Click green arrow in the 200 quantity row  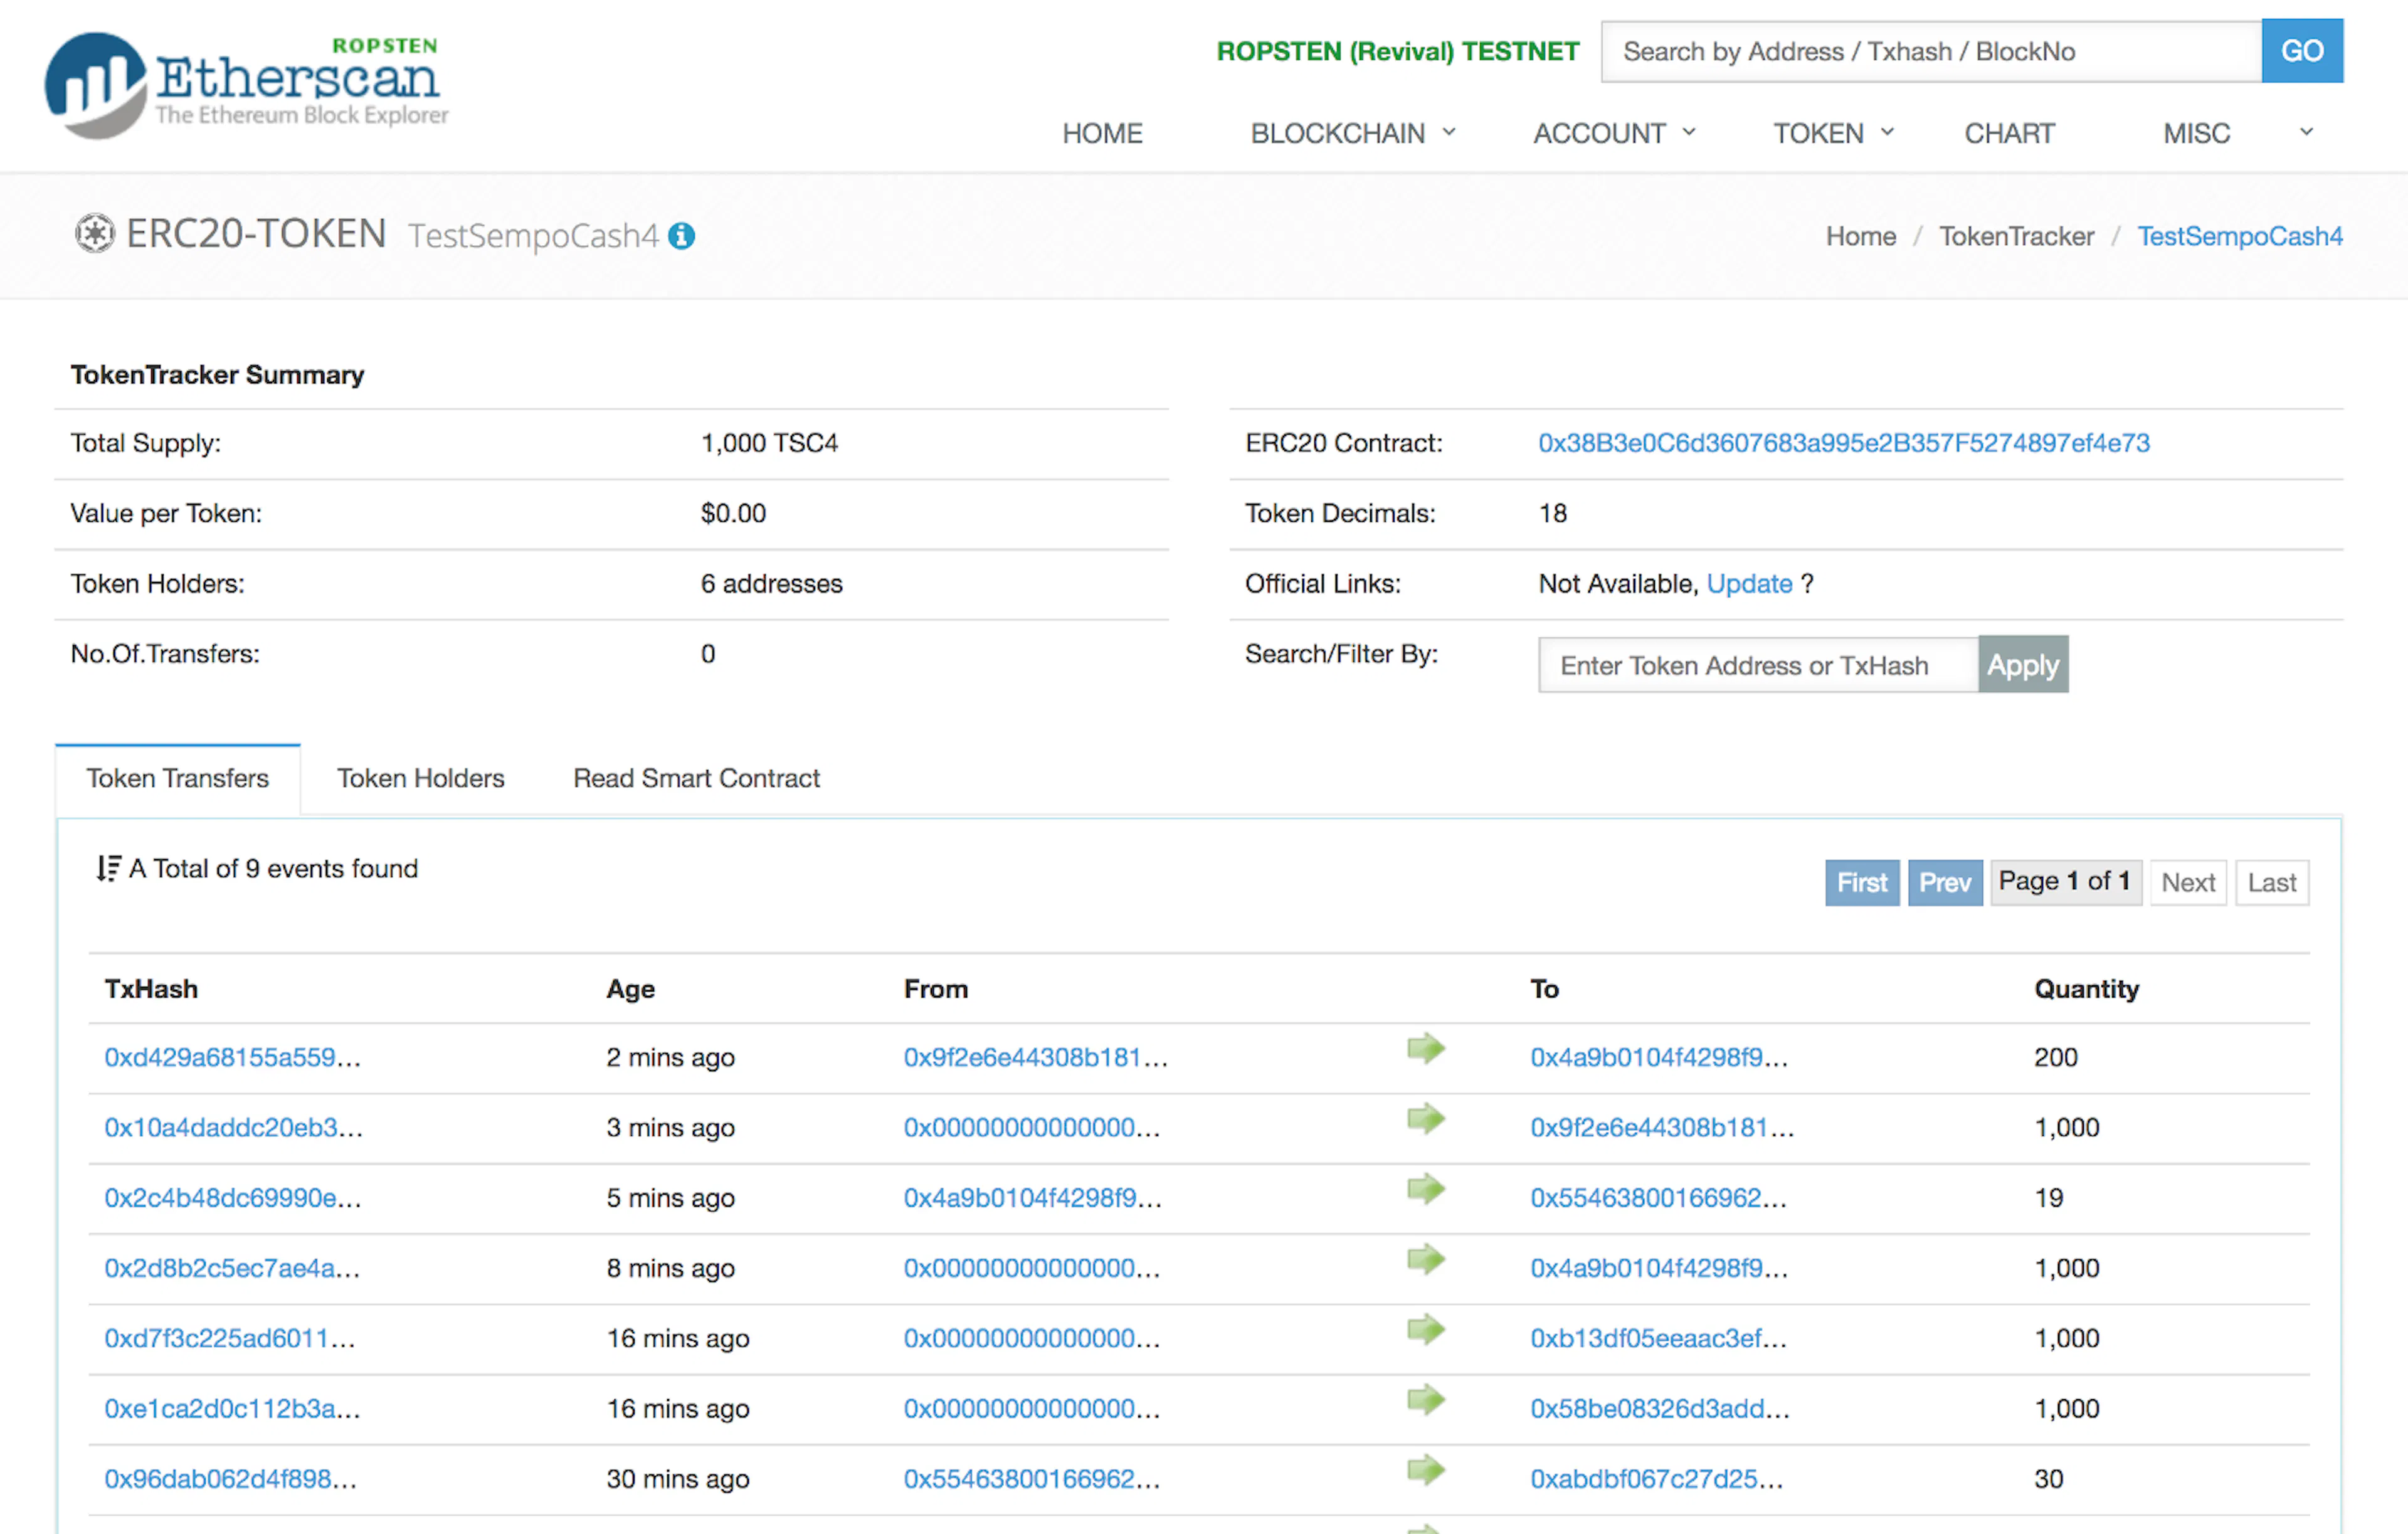pos(1425,1049)
